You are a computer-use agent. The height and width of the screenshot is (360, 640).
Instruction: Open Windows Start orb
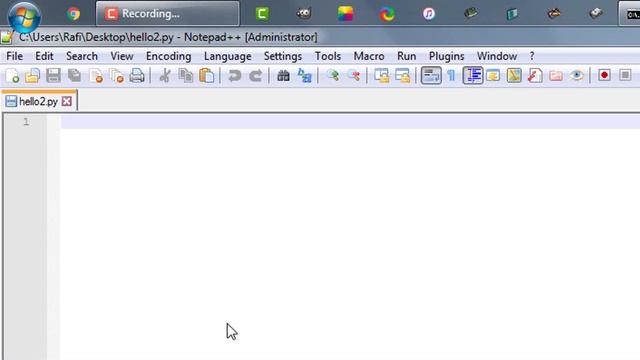click(24, 16)
